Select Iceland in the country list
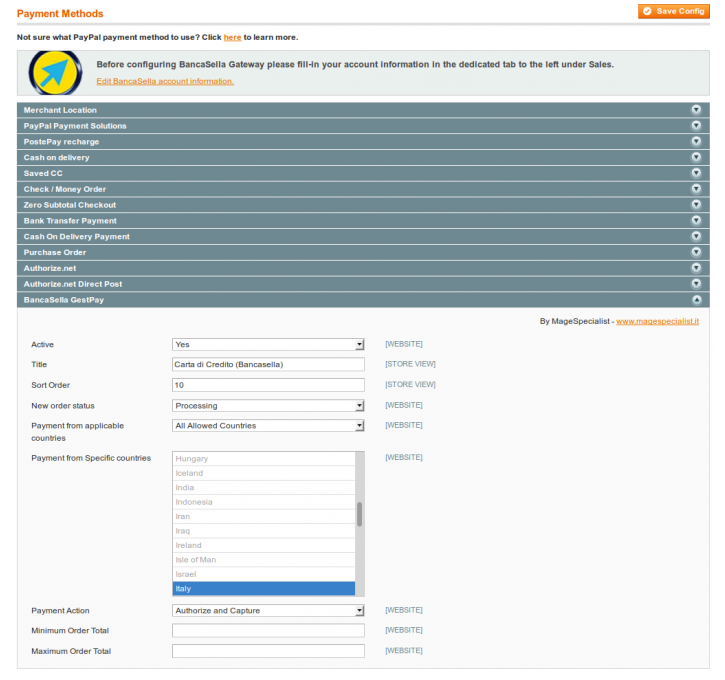Viewport: 725px width, 680px height. coord(264,473)
